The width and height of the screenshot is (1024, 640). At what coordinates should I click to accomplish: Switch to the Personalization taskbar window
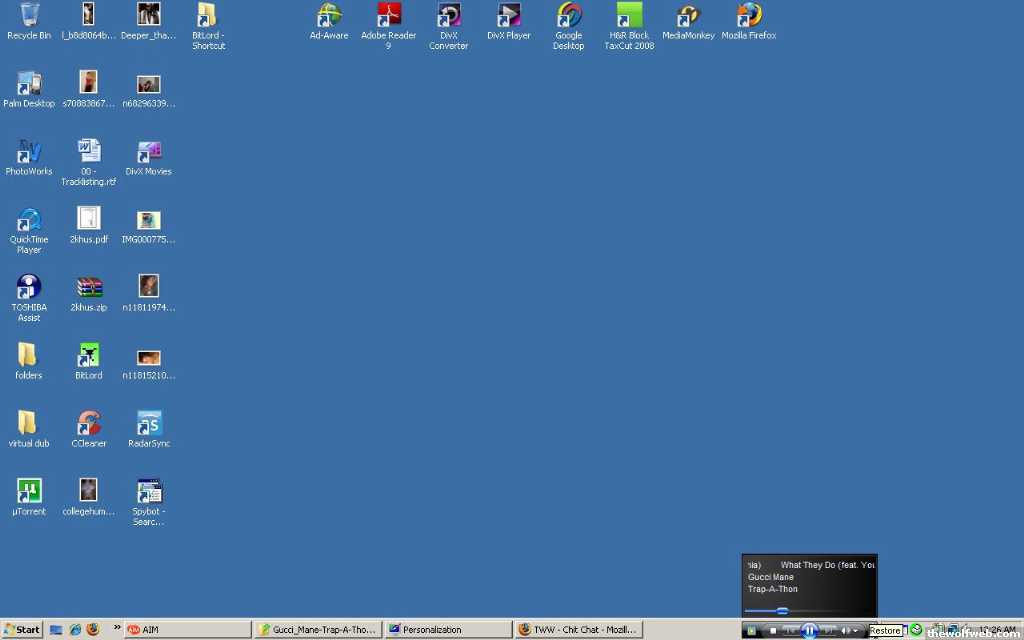click(447, 630)
